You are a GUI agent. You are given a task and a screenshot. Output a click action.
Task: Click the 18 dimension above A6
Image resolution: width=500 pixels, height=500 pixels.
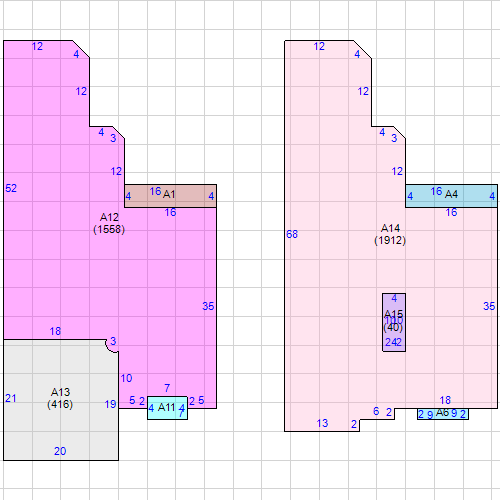coord(445,400)
